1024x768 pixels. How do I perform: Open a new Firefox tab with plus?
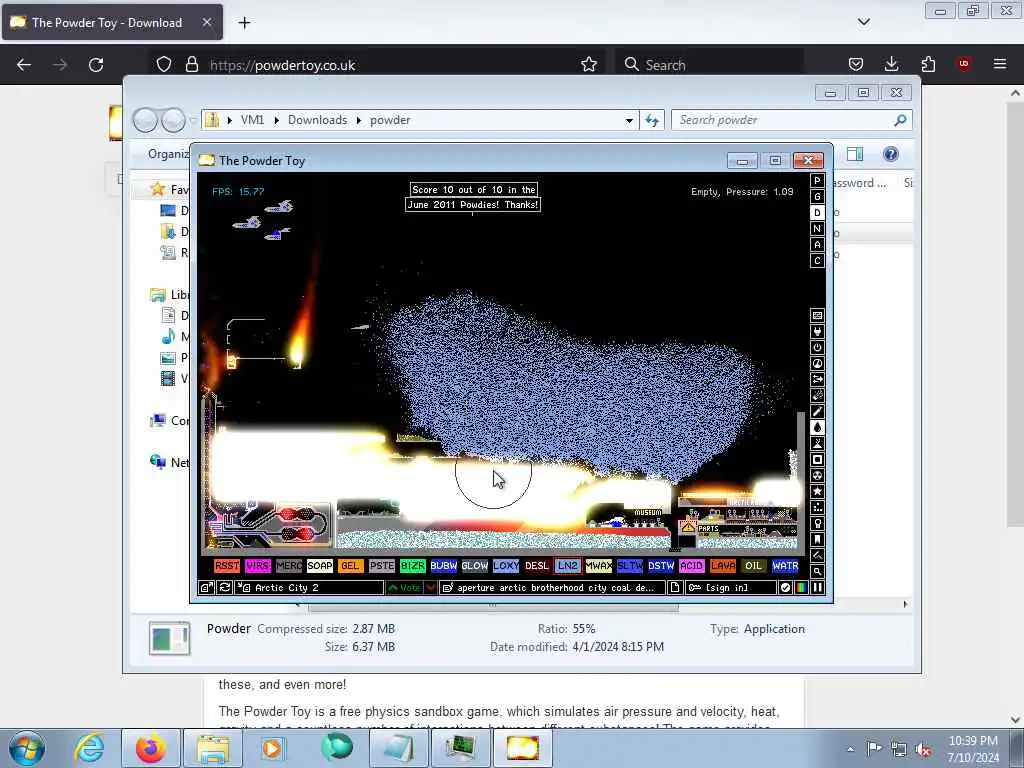(244, 23)
